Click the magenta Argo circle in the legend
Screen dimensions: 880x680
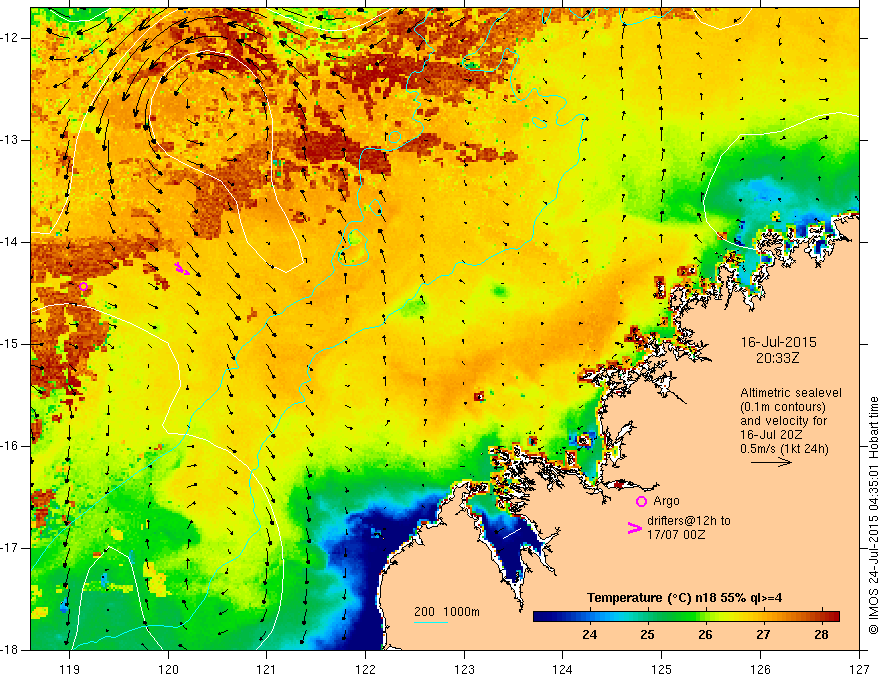point(641,501)
